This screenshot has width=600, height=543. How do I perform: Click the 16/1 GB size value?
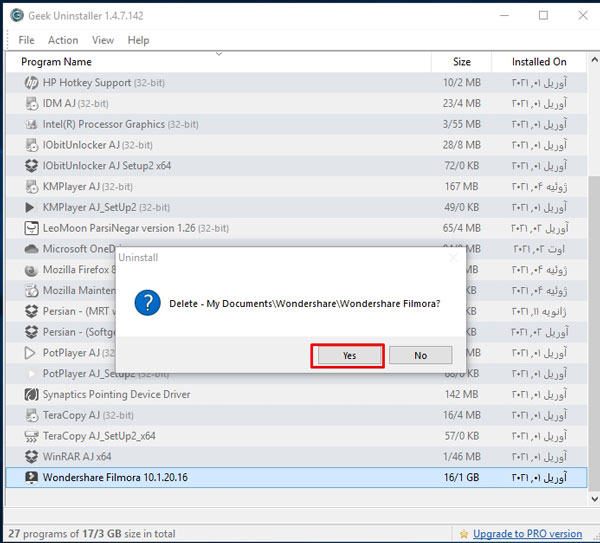(x=461, y=478)
